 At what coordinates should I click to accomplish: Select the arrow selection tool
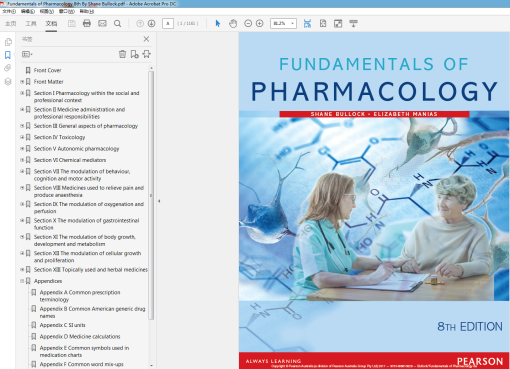pyautogui.click(x=218, y=23)
